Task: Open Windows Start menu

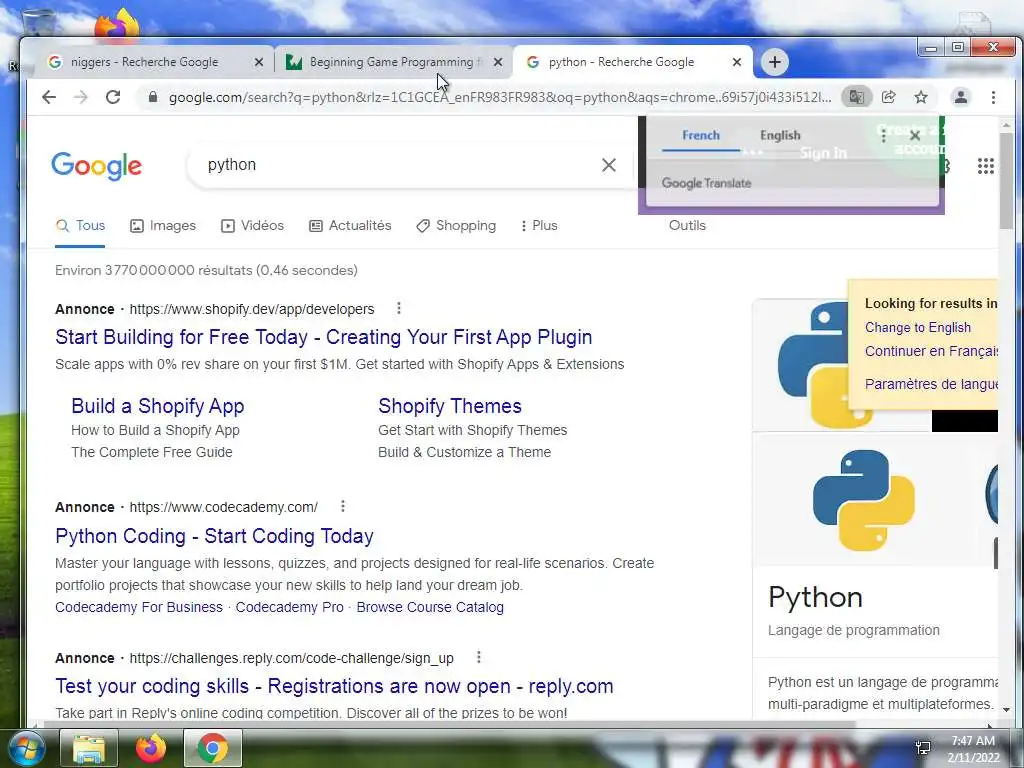Action: pos(25,748)
